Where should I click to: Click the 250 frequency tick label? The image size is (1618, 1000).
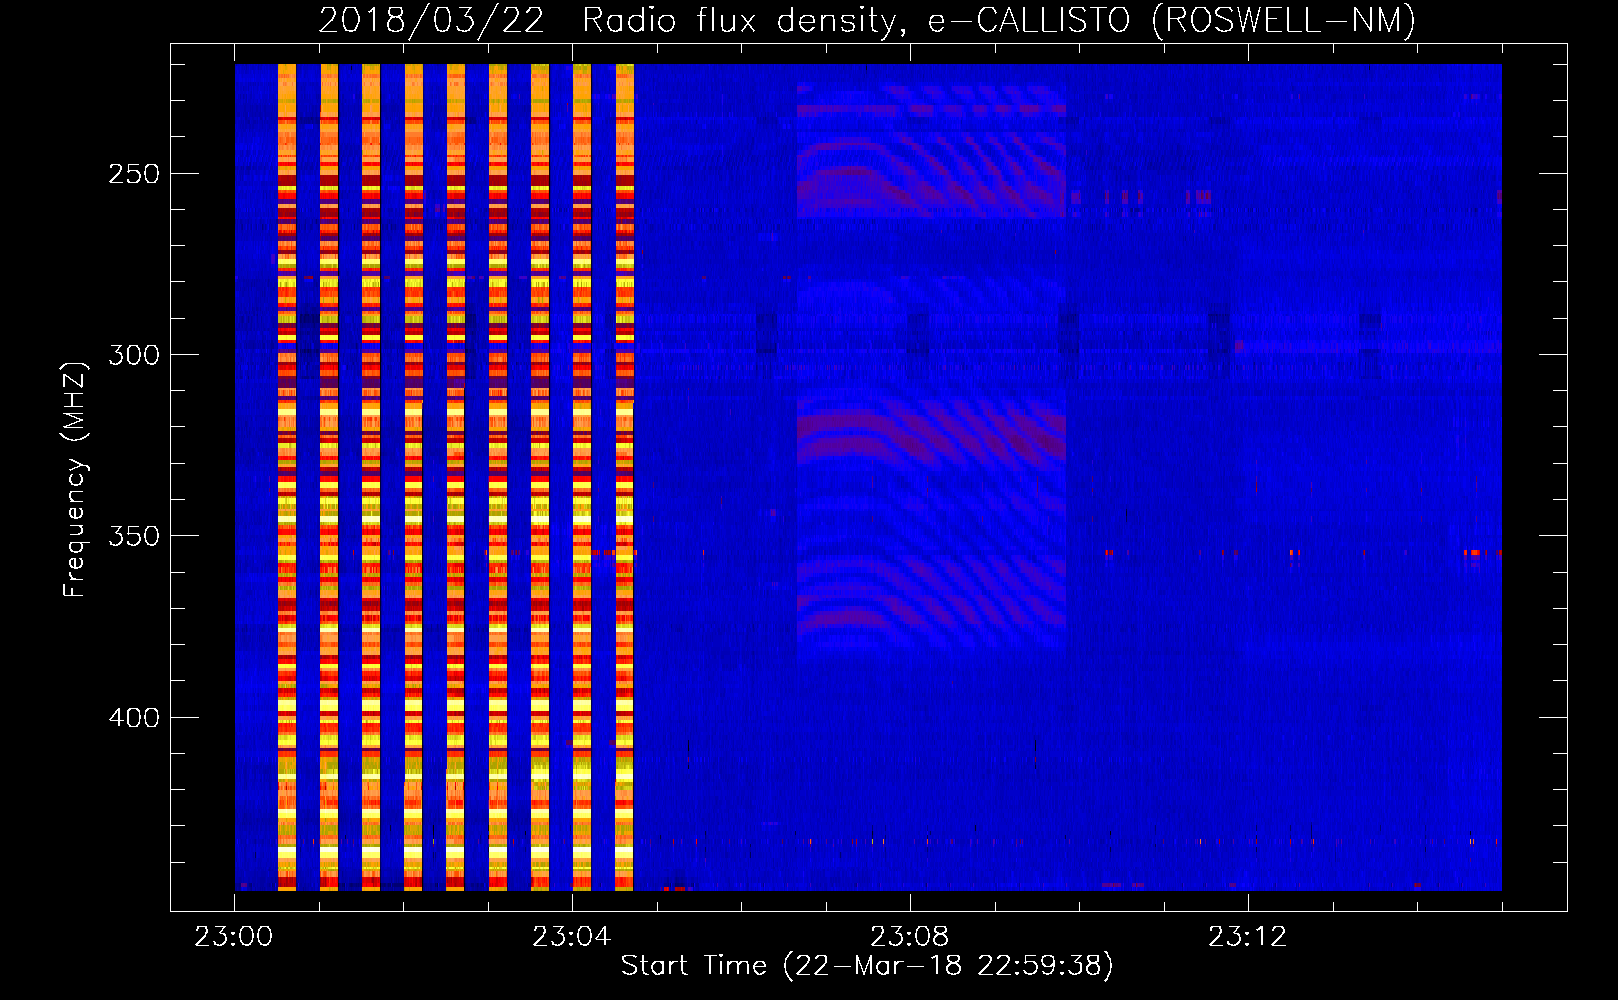pos(134,174)
